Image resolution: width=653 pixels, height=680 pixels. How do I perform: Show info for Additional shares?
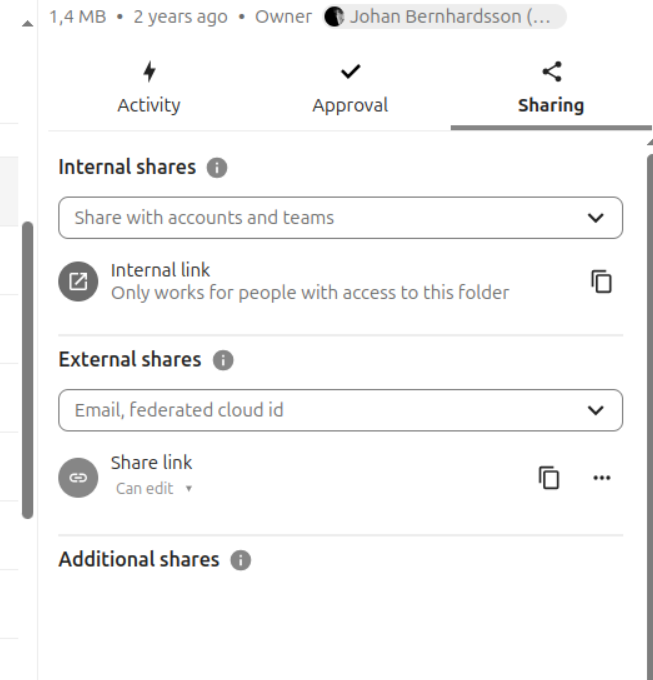240,560
